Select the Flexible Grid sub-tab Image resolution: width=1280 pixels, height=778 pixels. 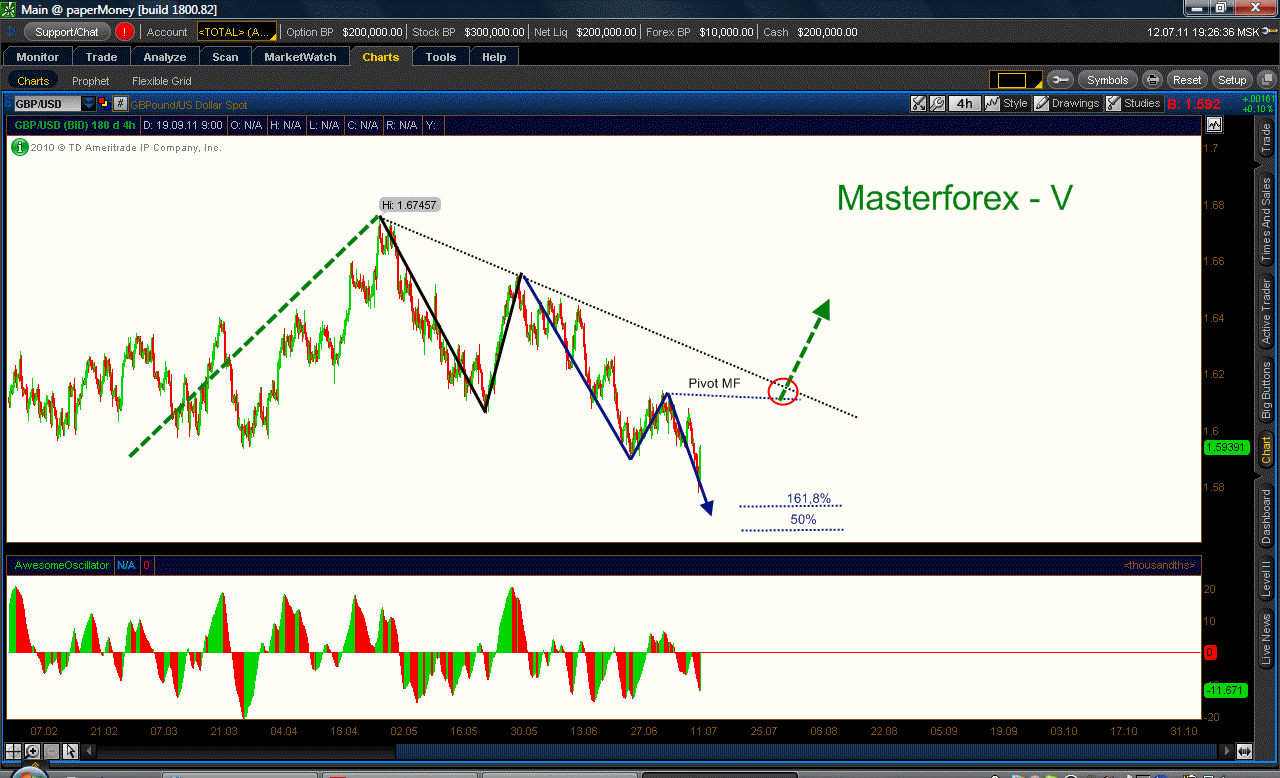click(161, 81)
